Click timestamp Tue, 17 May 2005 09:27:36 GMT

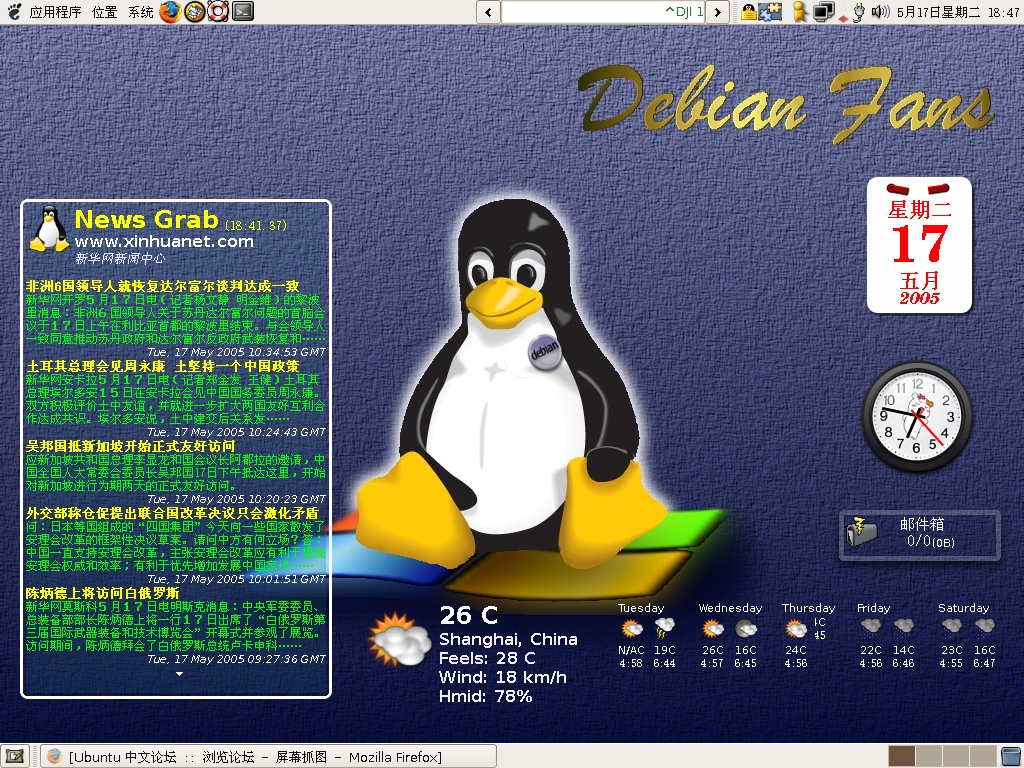tap(236, 659)
